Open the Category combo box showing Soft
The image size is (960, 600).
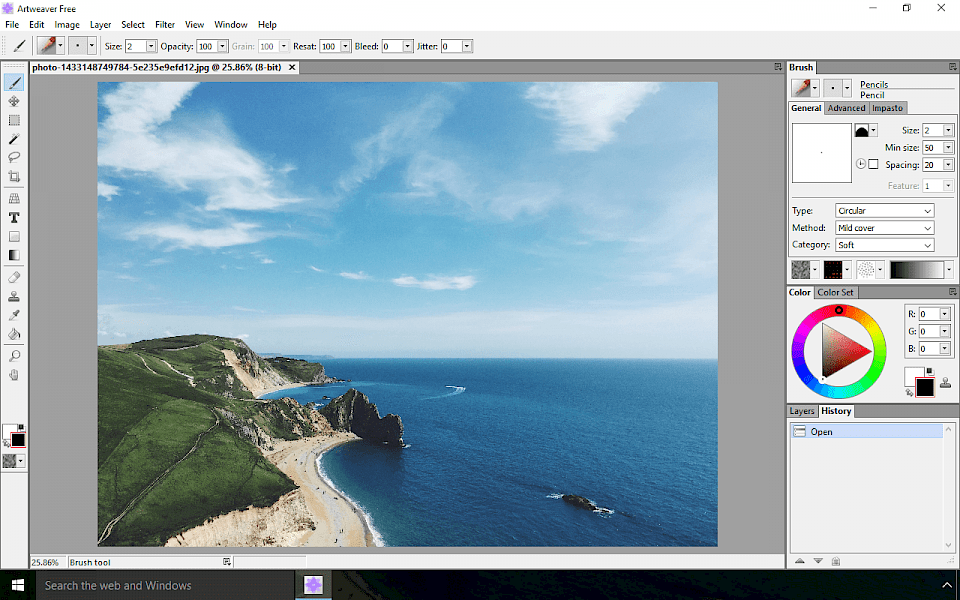pos(885,245)
